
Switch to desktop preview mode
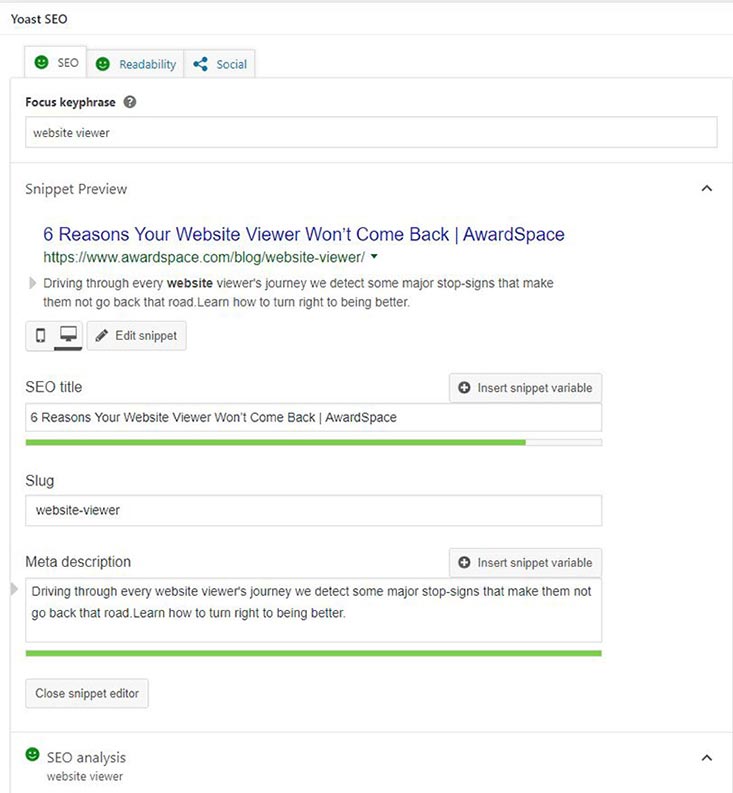tap(68, 336)
